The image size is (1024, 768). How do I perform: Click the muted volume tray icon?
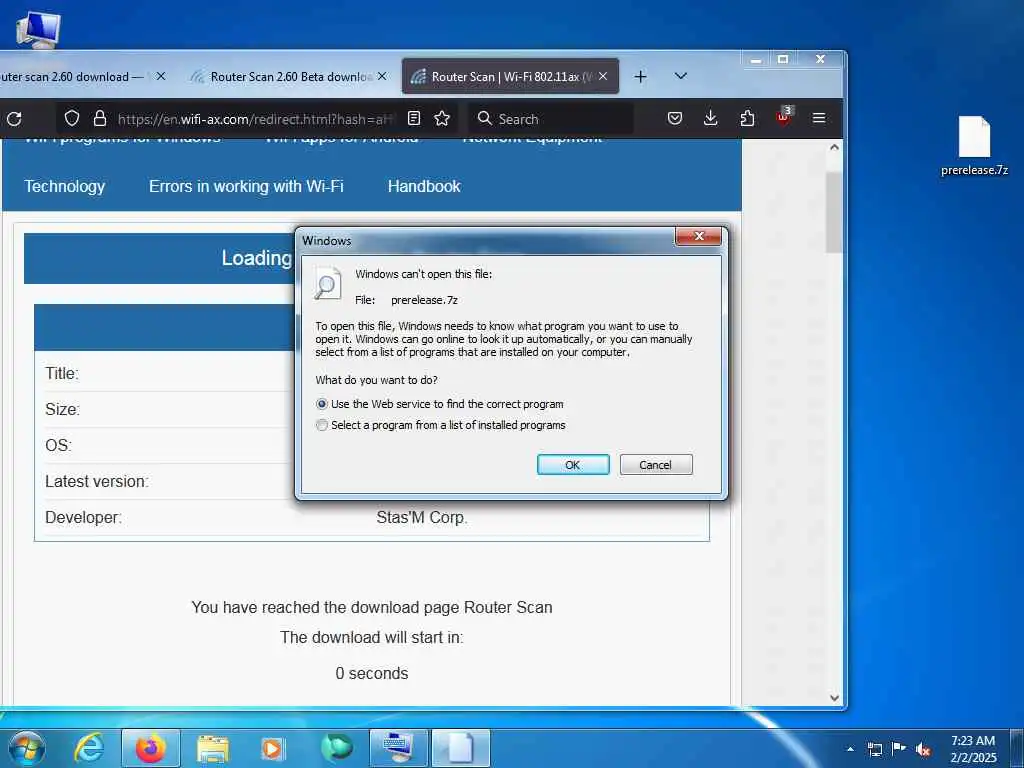(x=923, y=750)
